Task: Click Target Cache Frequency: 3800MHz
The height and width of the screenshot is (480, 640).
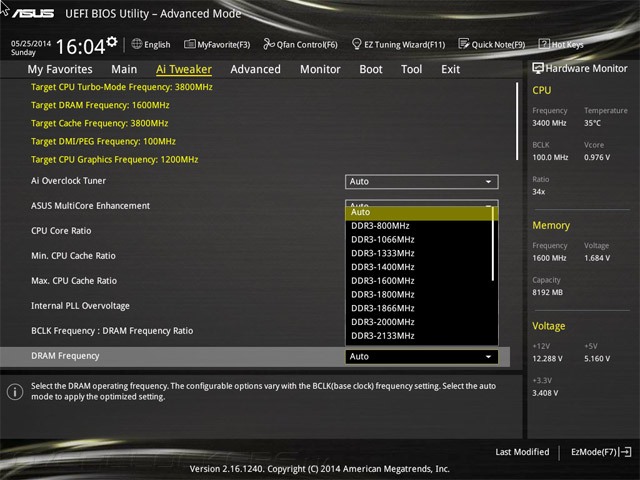Action: 100,123
